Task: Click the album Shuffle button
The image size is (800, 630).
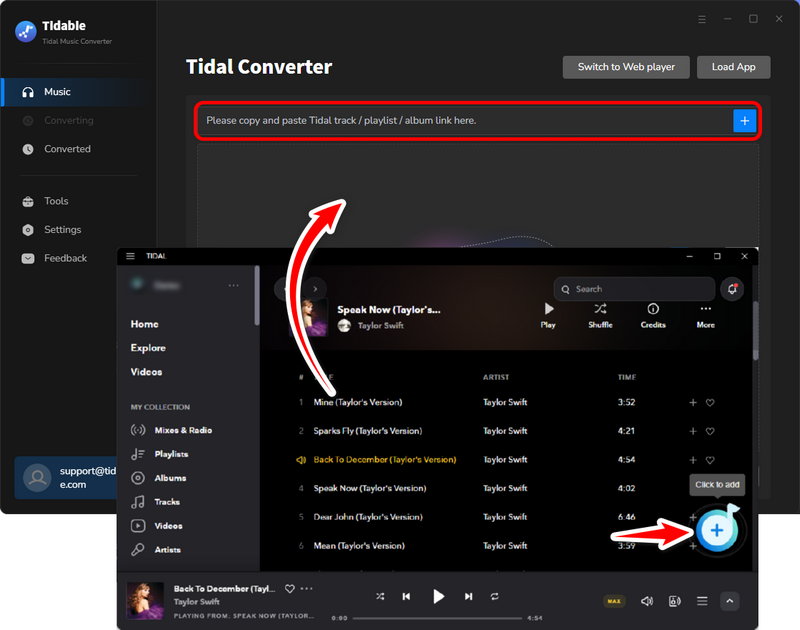Action: pos(600,315)
